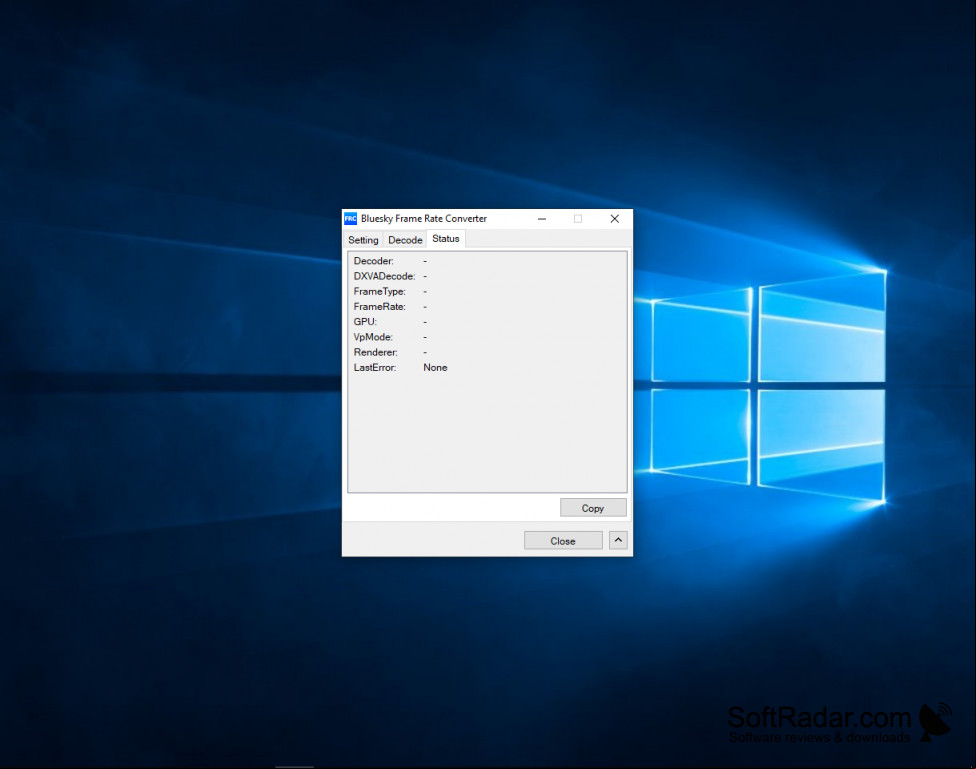Click the FrameRate: label
The width and height of the screenshot is (976, 769).
380,306
